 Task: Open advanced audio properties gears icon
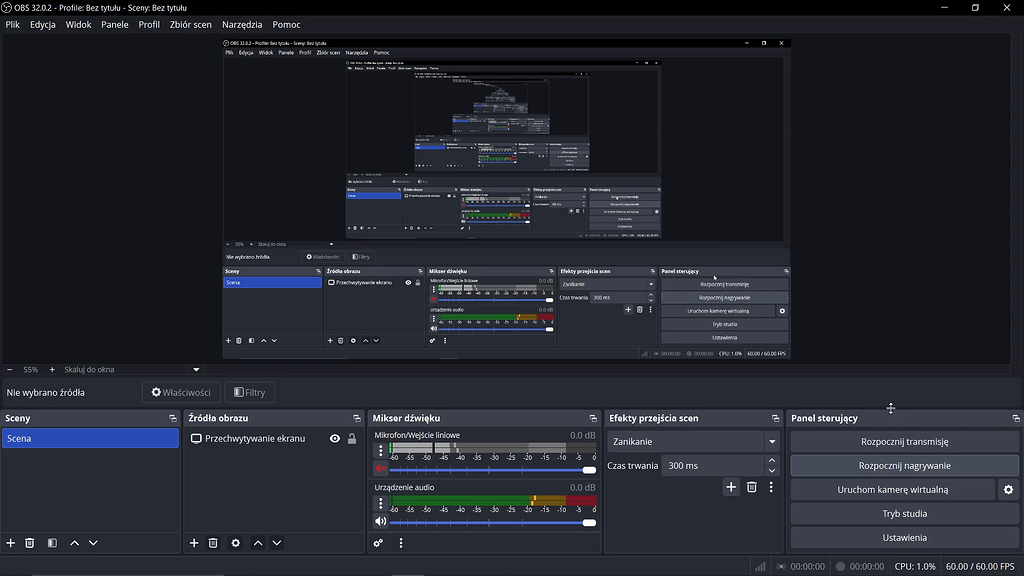click(x=378, y=543)
